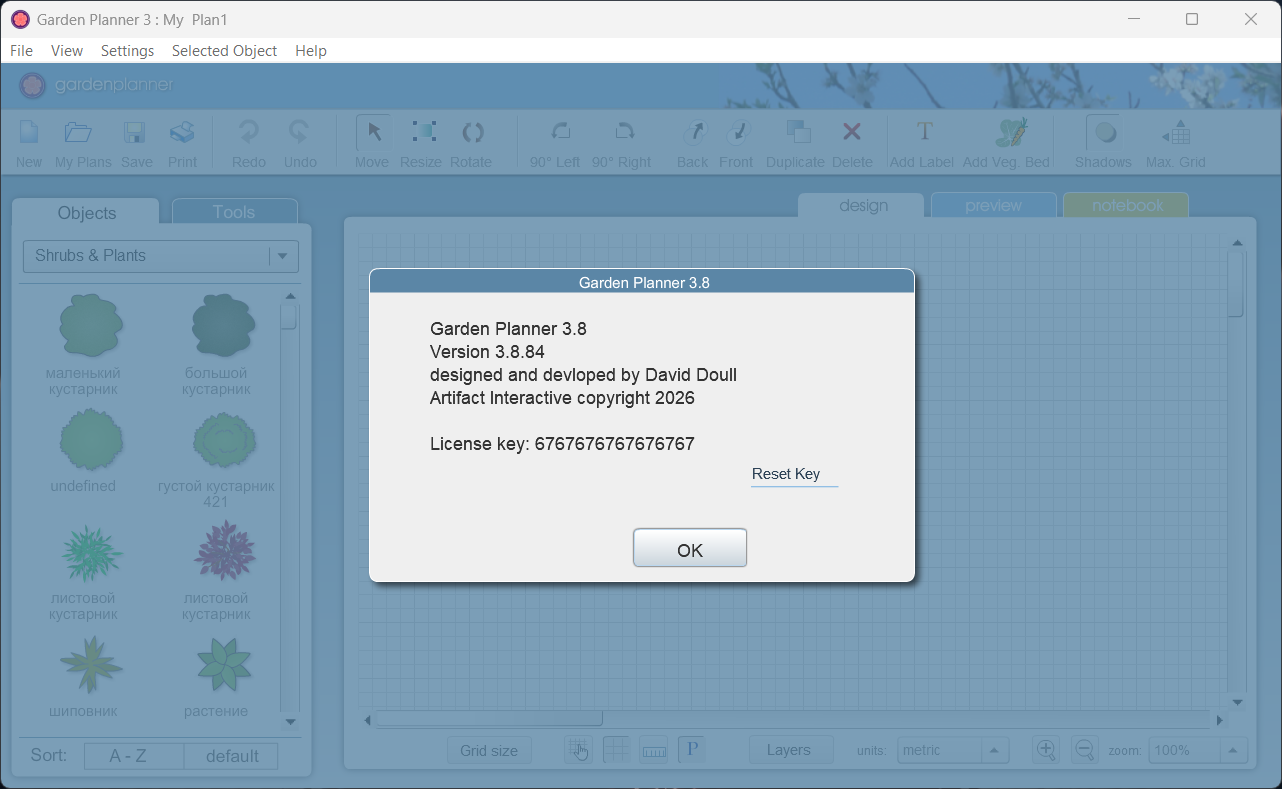This screenshot has width=1282, height=789.
Task: Select the густой кустарник 421 thumbnail
Action: [224, 439]
